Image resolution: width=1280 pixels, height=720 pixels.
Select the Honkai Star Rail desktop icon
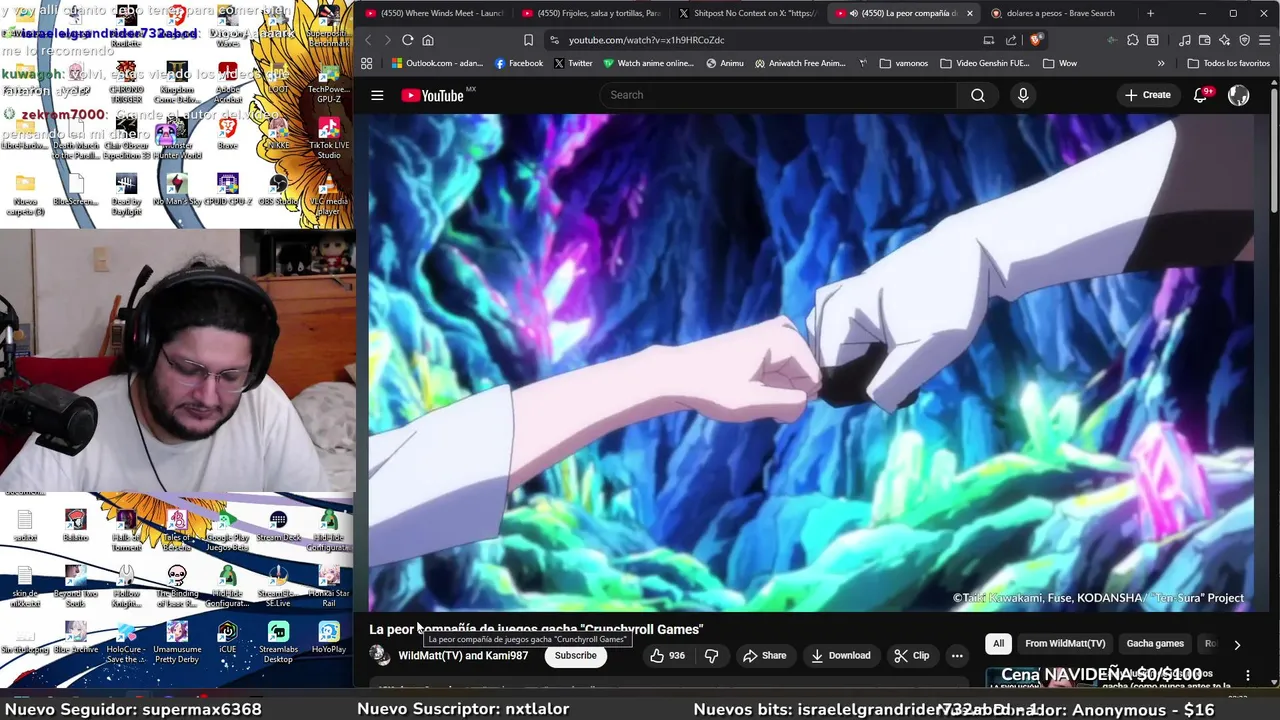tap(329, 586)
